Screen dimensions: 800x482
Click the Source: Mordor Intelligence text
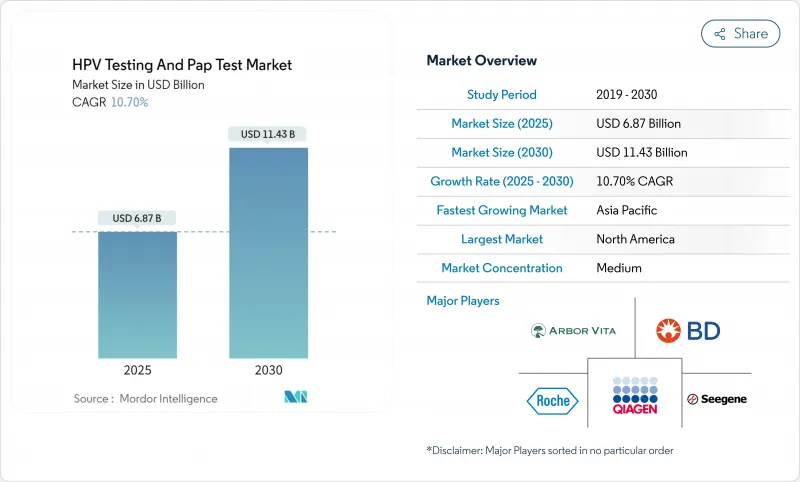145,398
